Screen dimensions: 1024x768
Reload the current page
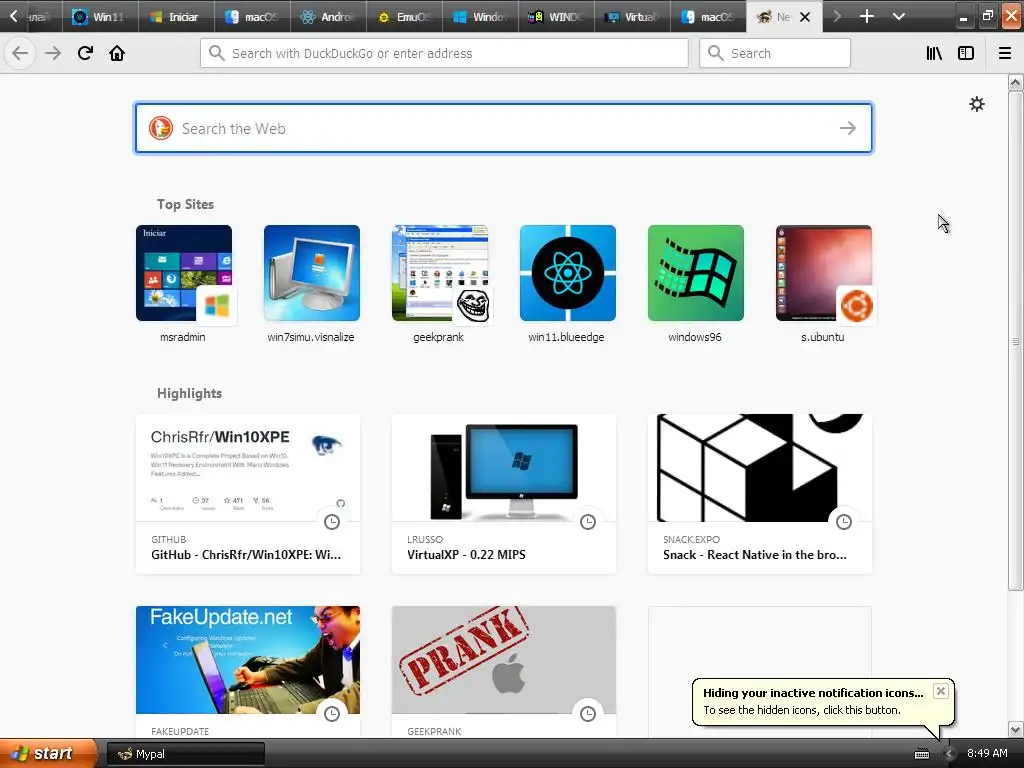click(85, 53)
